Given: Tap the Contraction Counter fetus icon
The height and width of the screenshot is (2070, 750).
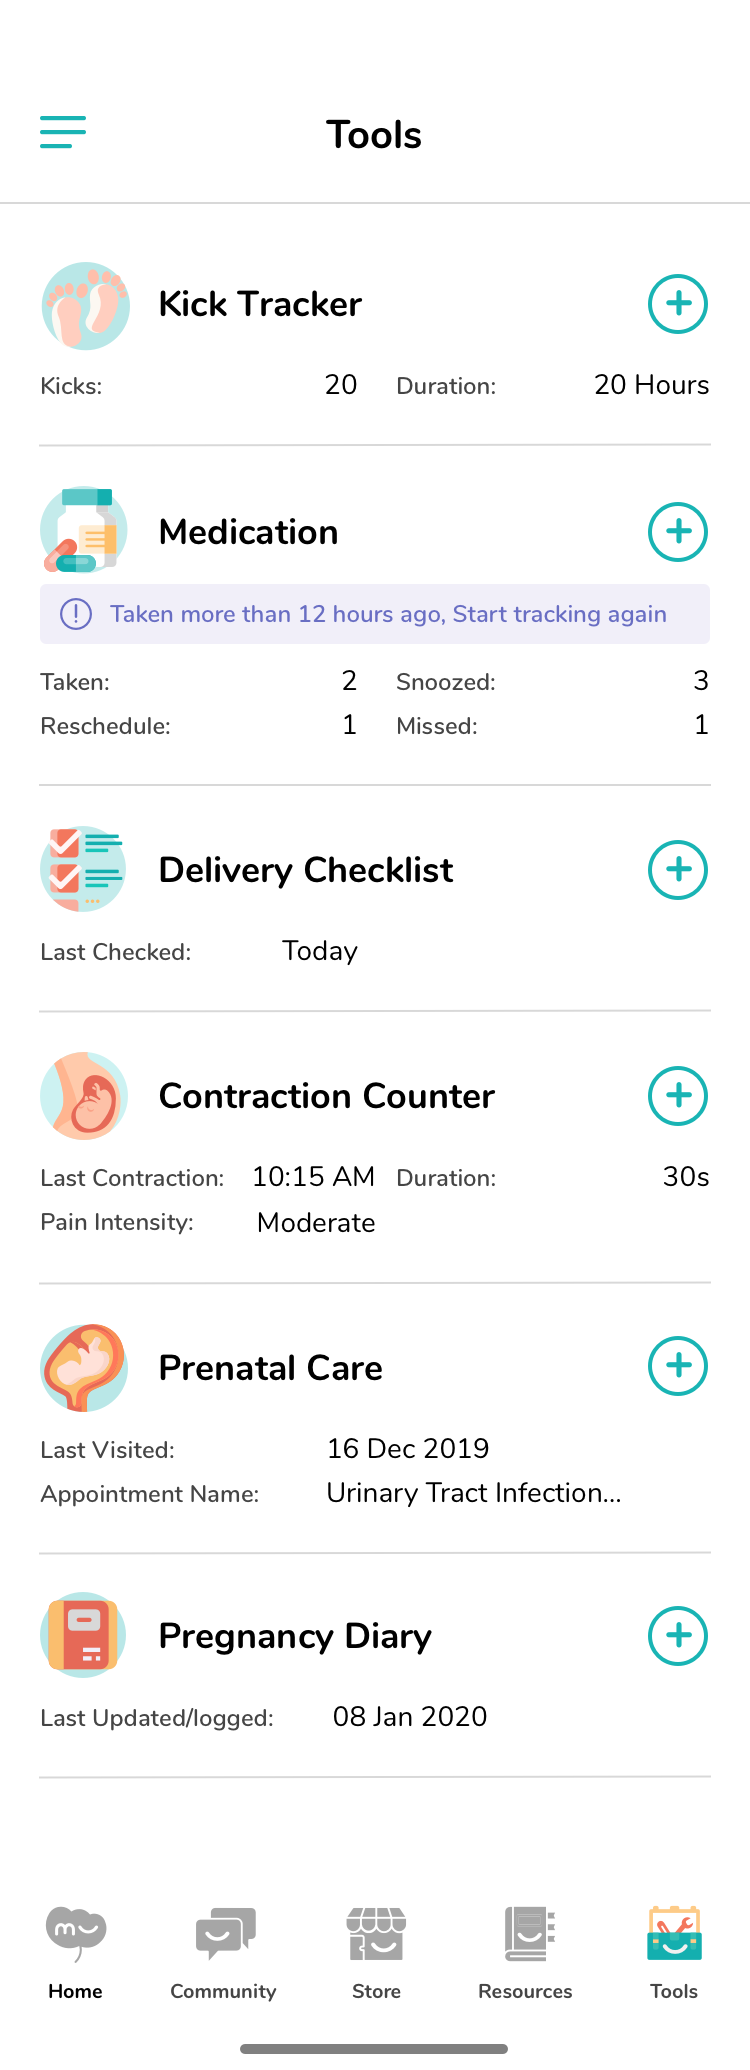Looking at the screenshot, I should tap(85, 1096).
